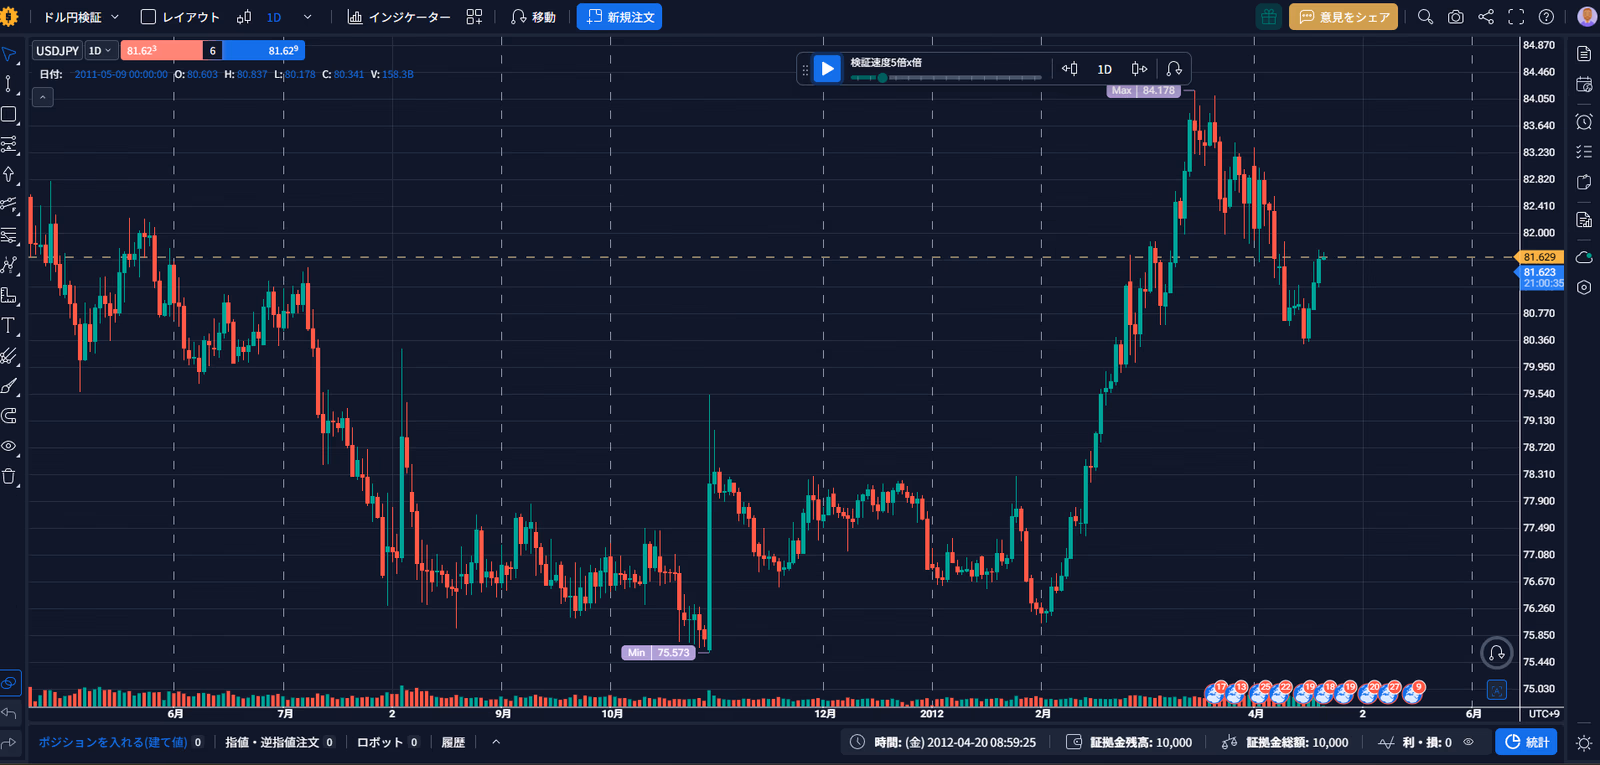Open the ドル円検証 project dropdown
Viewport: 1600px width, 765px height.
(x=81, y=17)
